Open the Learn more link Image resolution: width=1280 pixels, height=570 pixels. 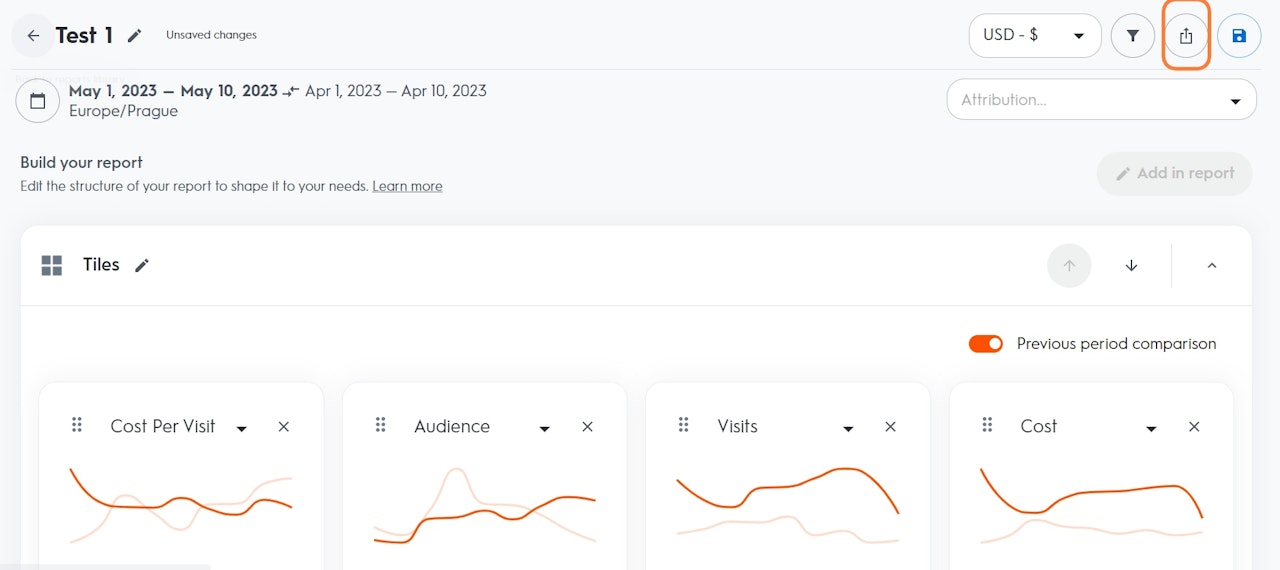[407, 186]
